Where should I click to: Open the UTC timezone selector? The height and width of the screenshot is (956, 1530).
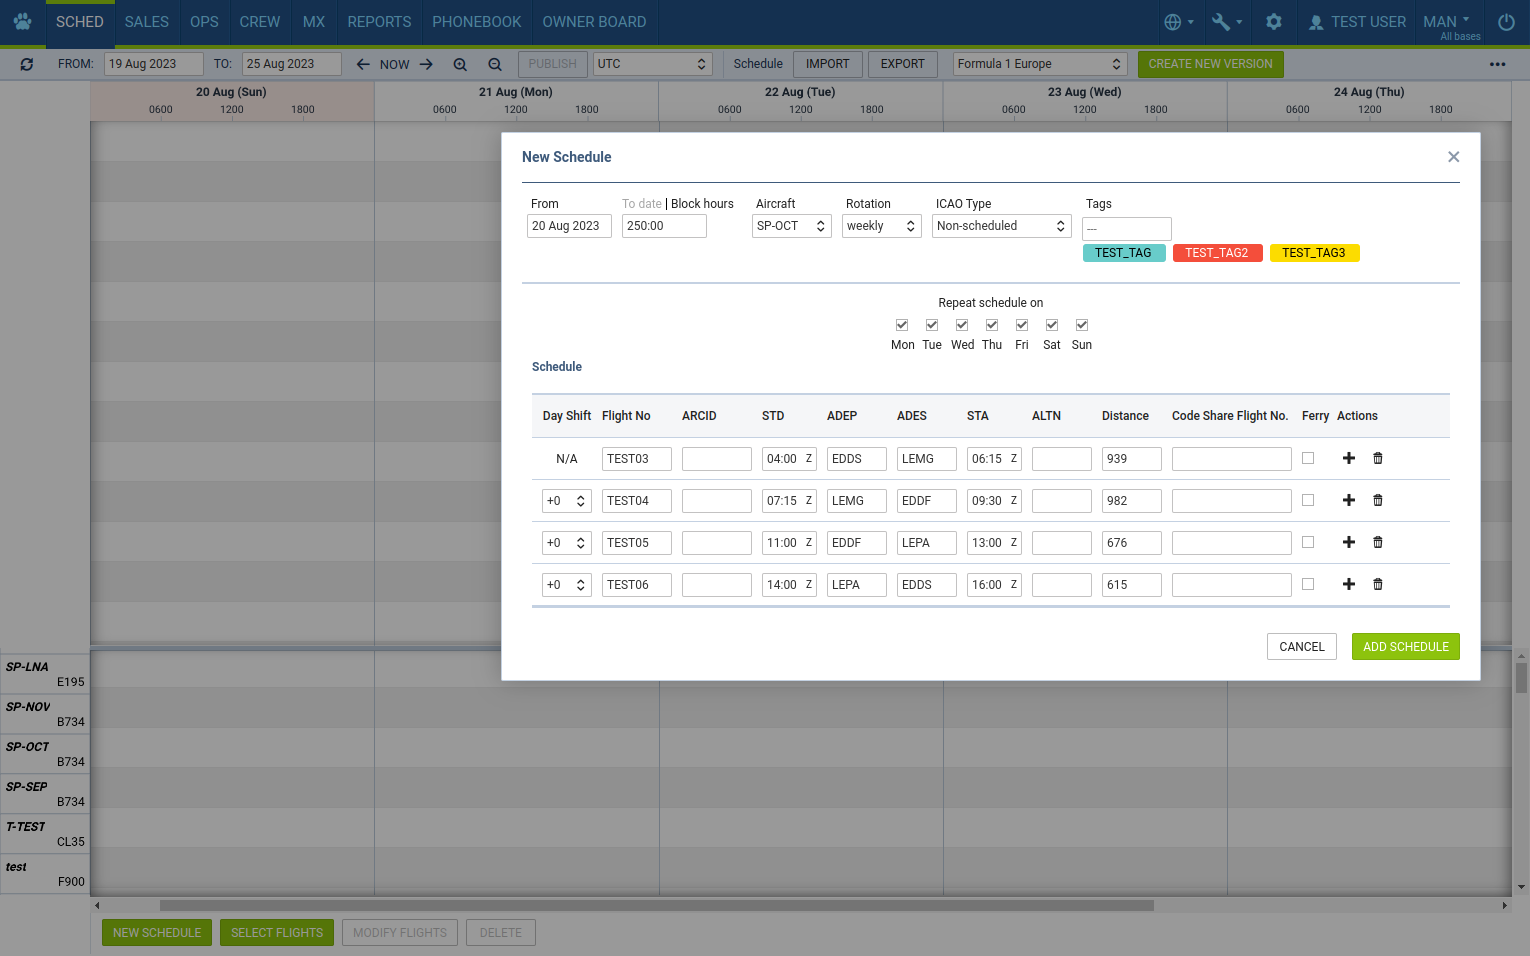coord(652,63)
